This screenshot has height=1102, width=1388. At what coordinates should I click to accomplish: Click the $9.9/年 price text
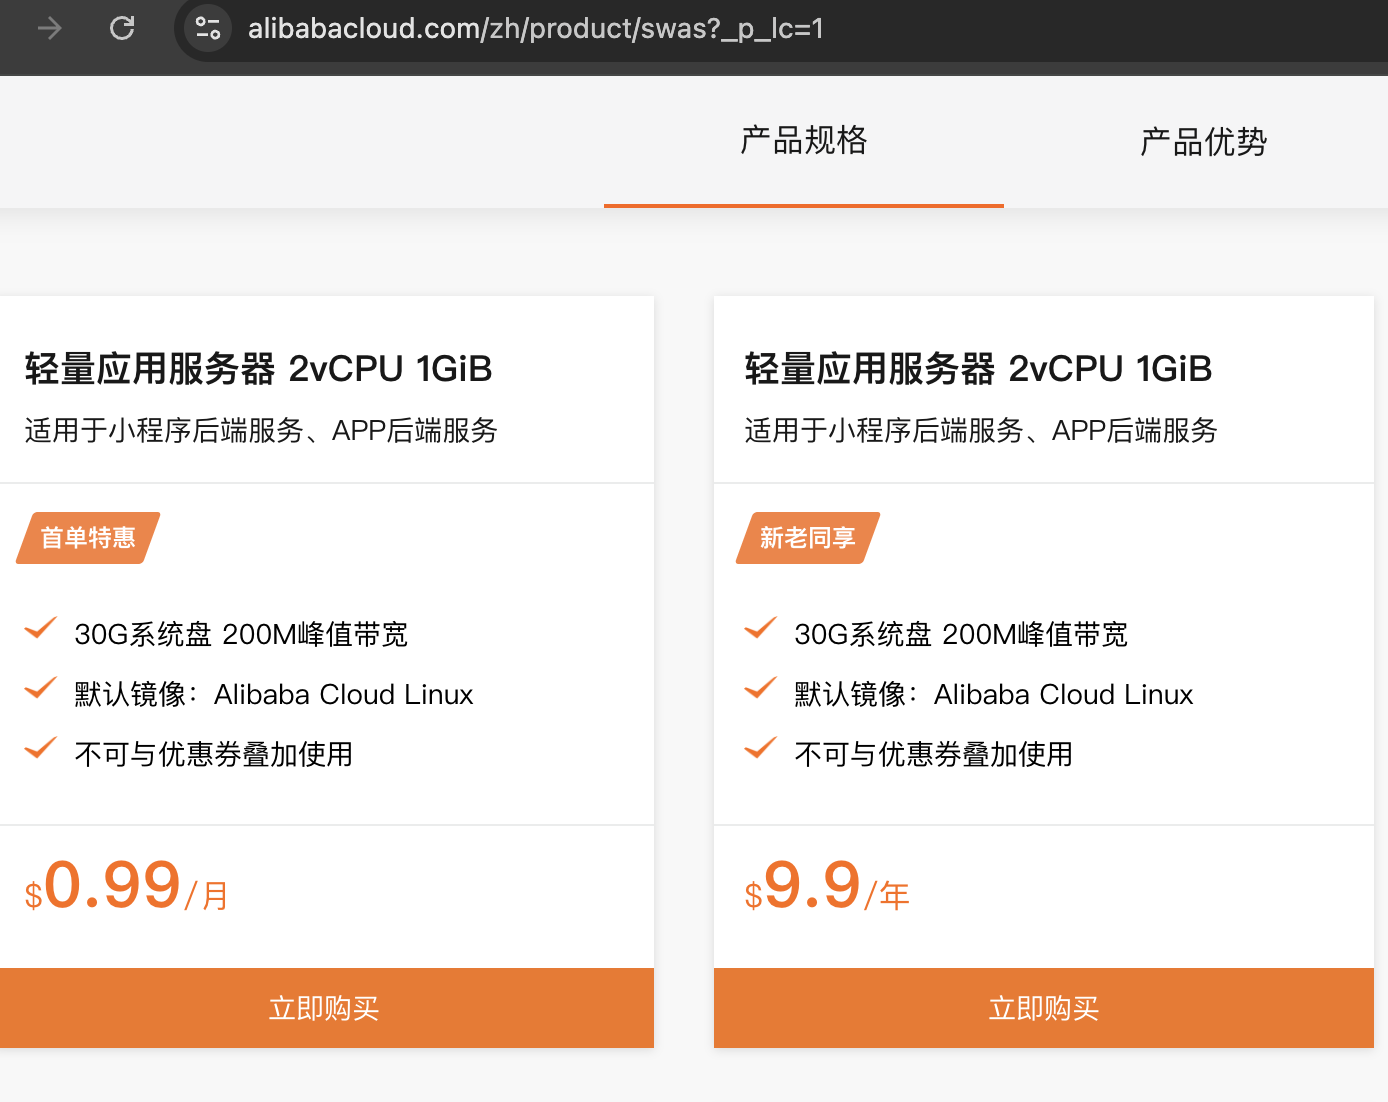click(x=827, y=887)
